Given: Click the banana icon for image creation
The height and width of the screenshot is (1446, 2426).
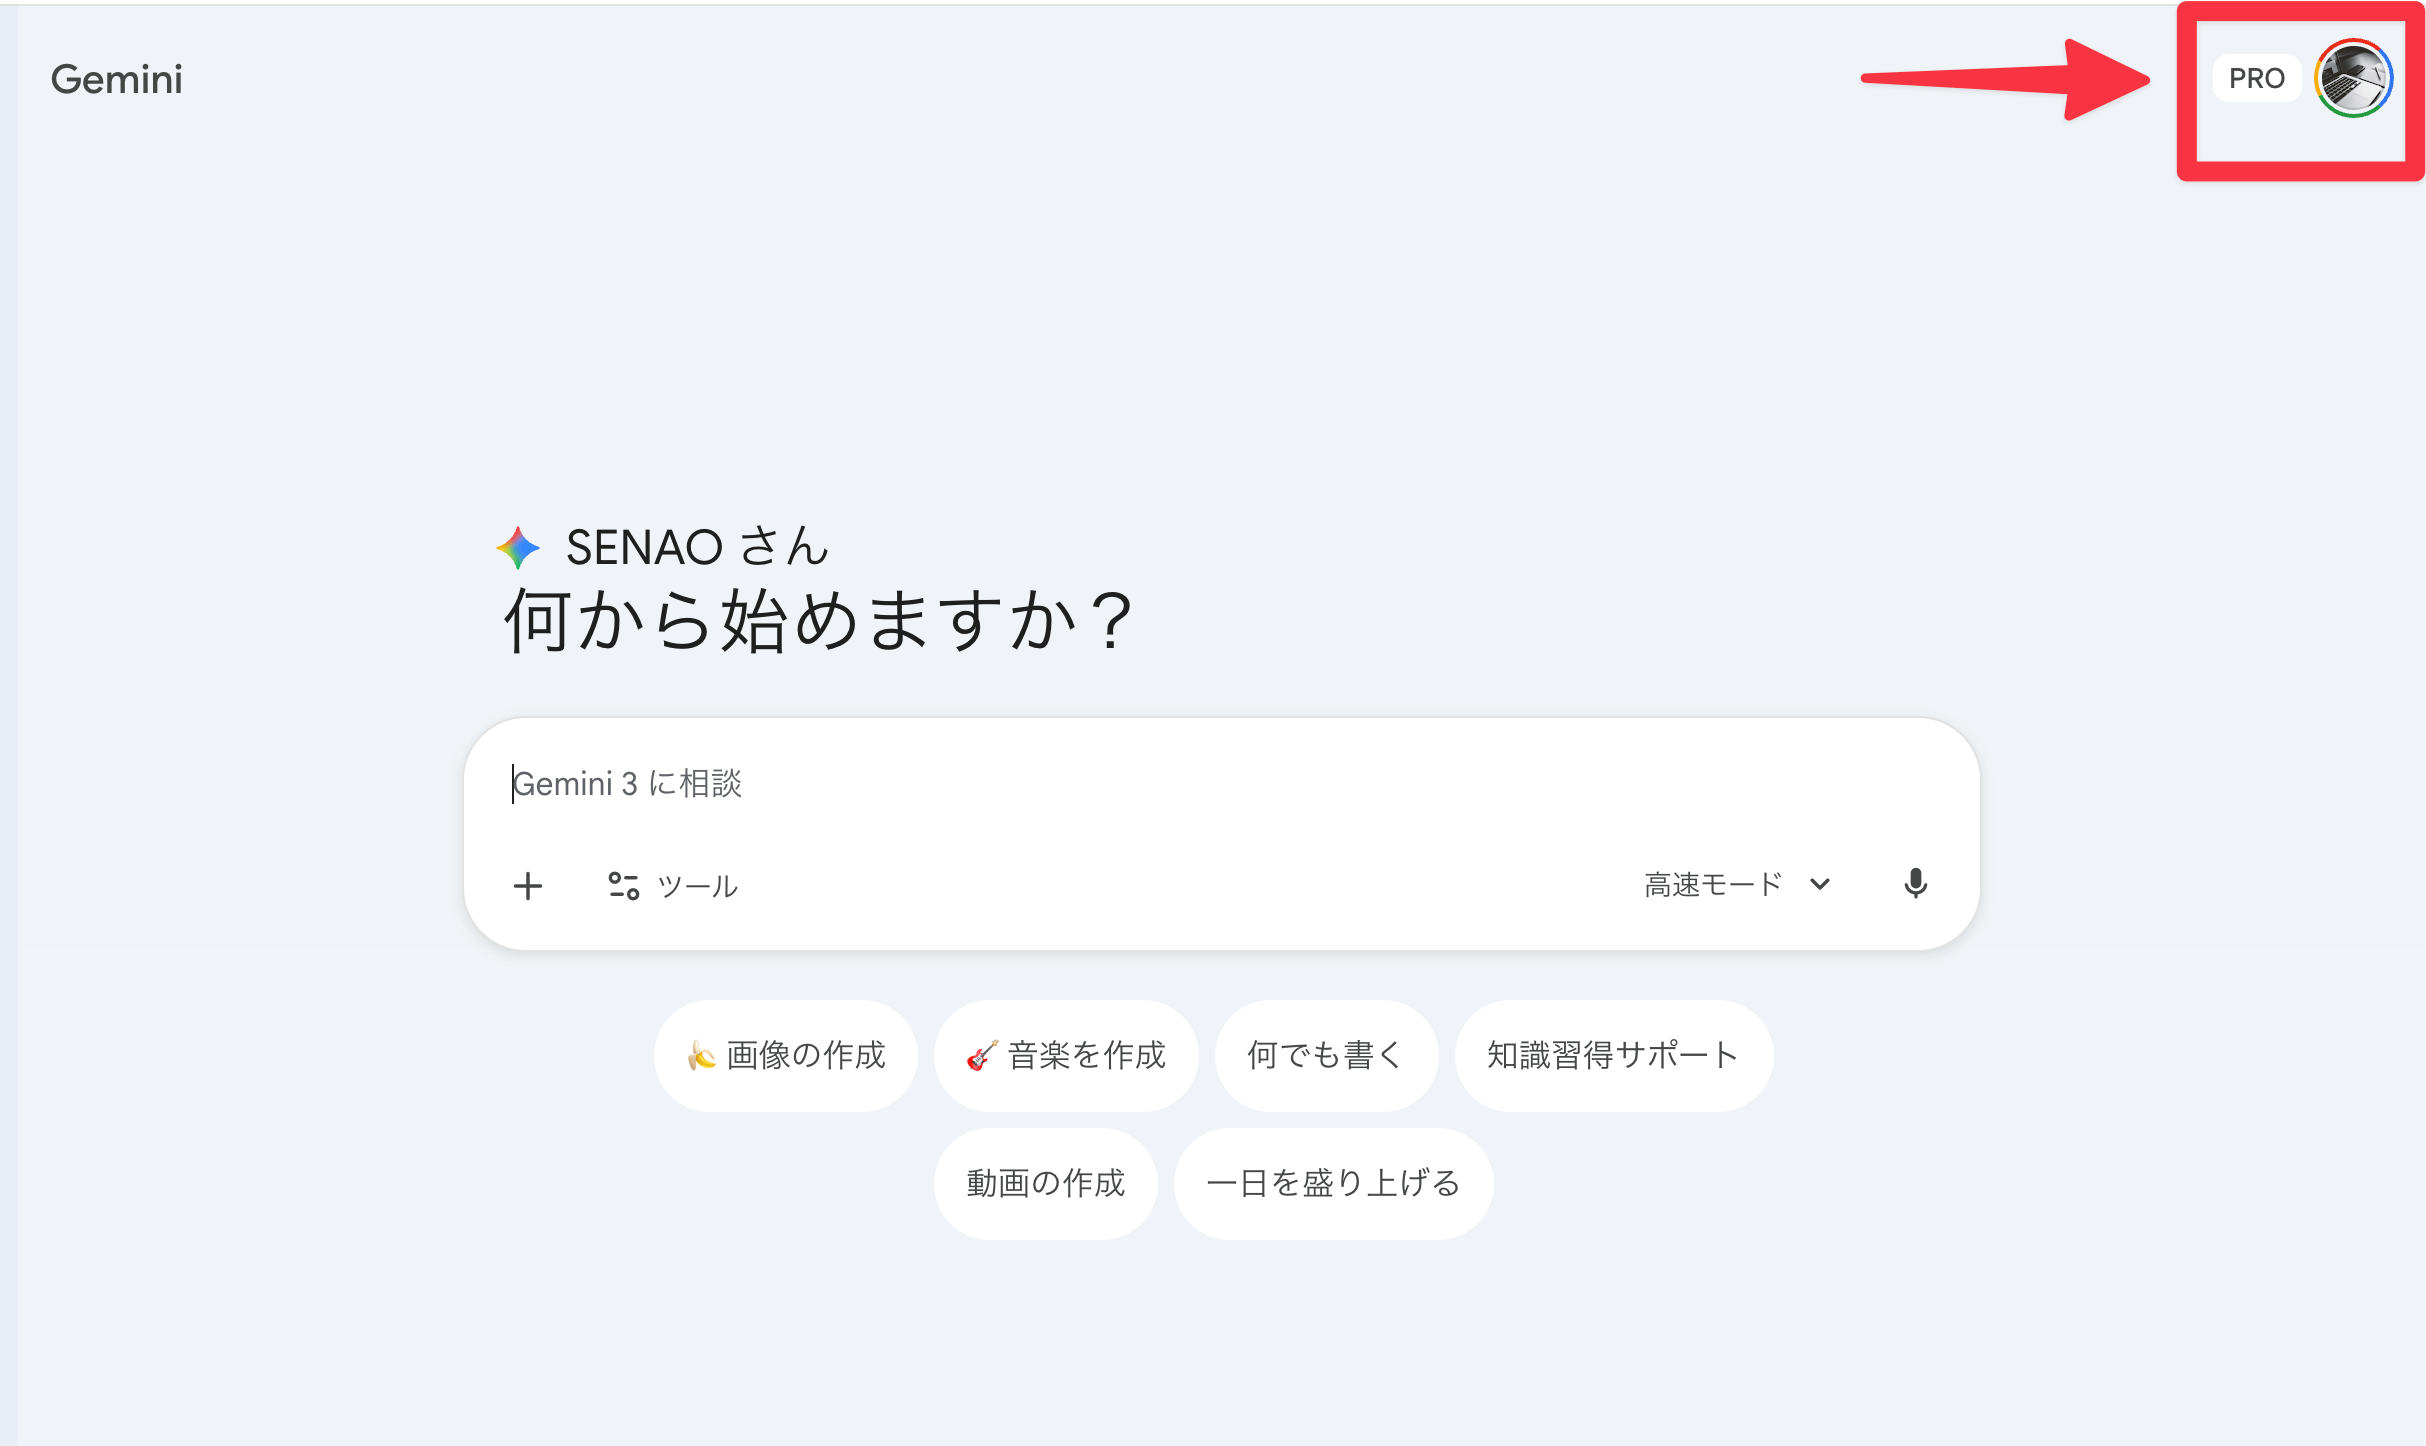Looking at the screenshot, I should 701,1055.
